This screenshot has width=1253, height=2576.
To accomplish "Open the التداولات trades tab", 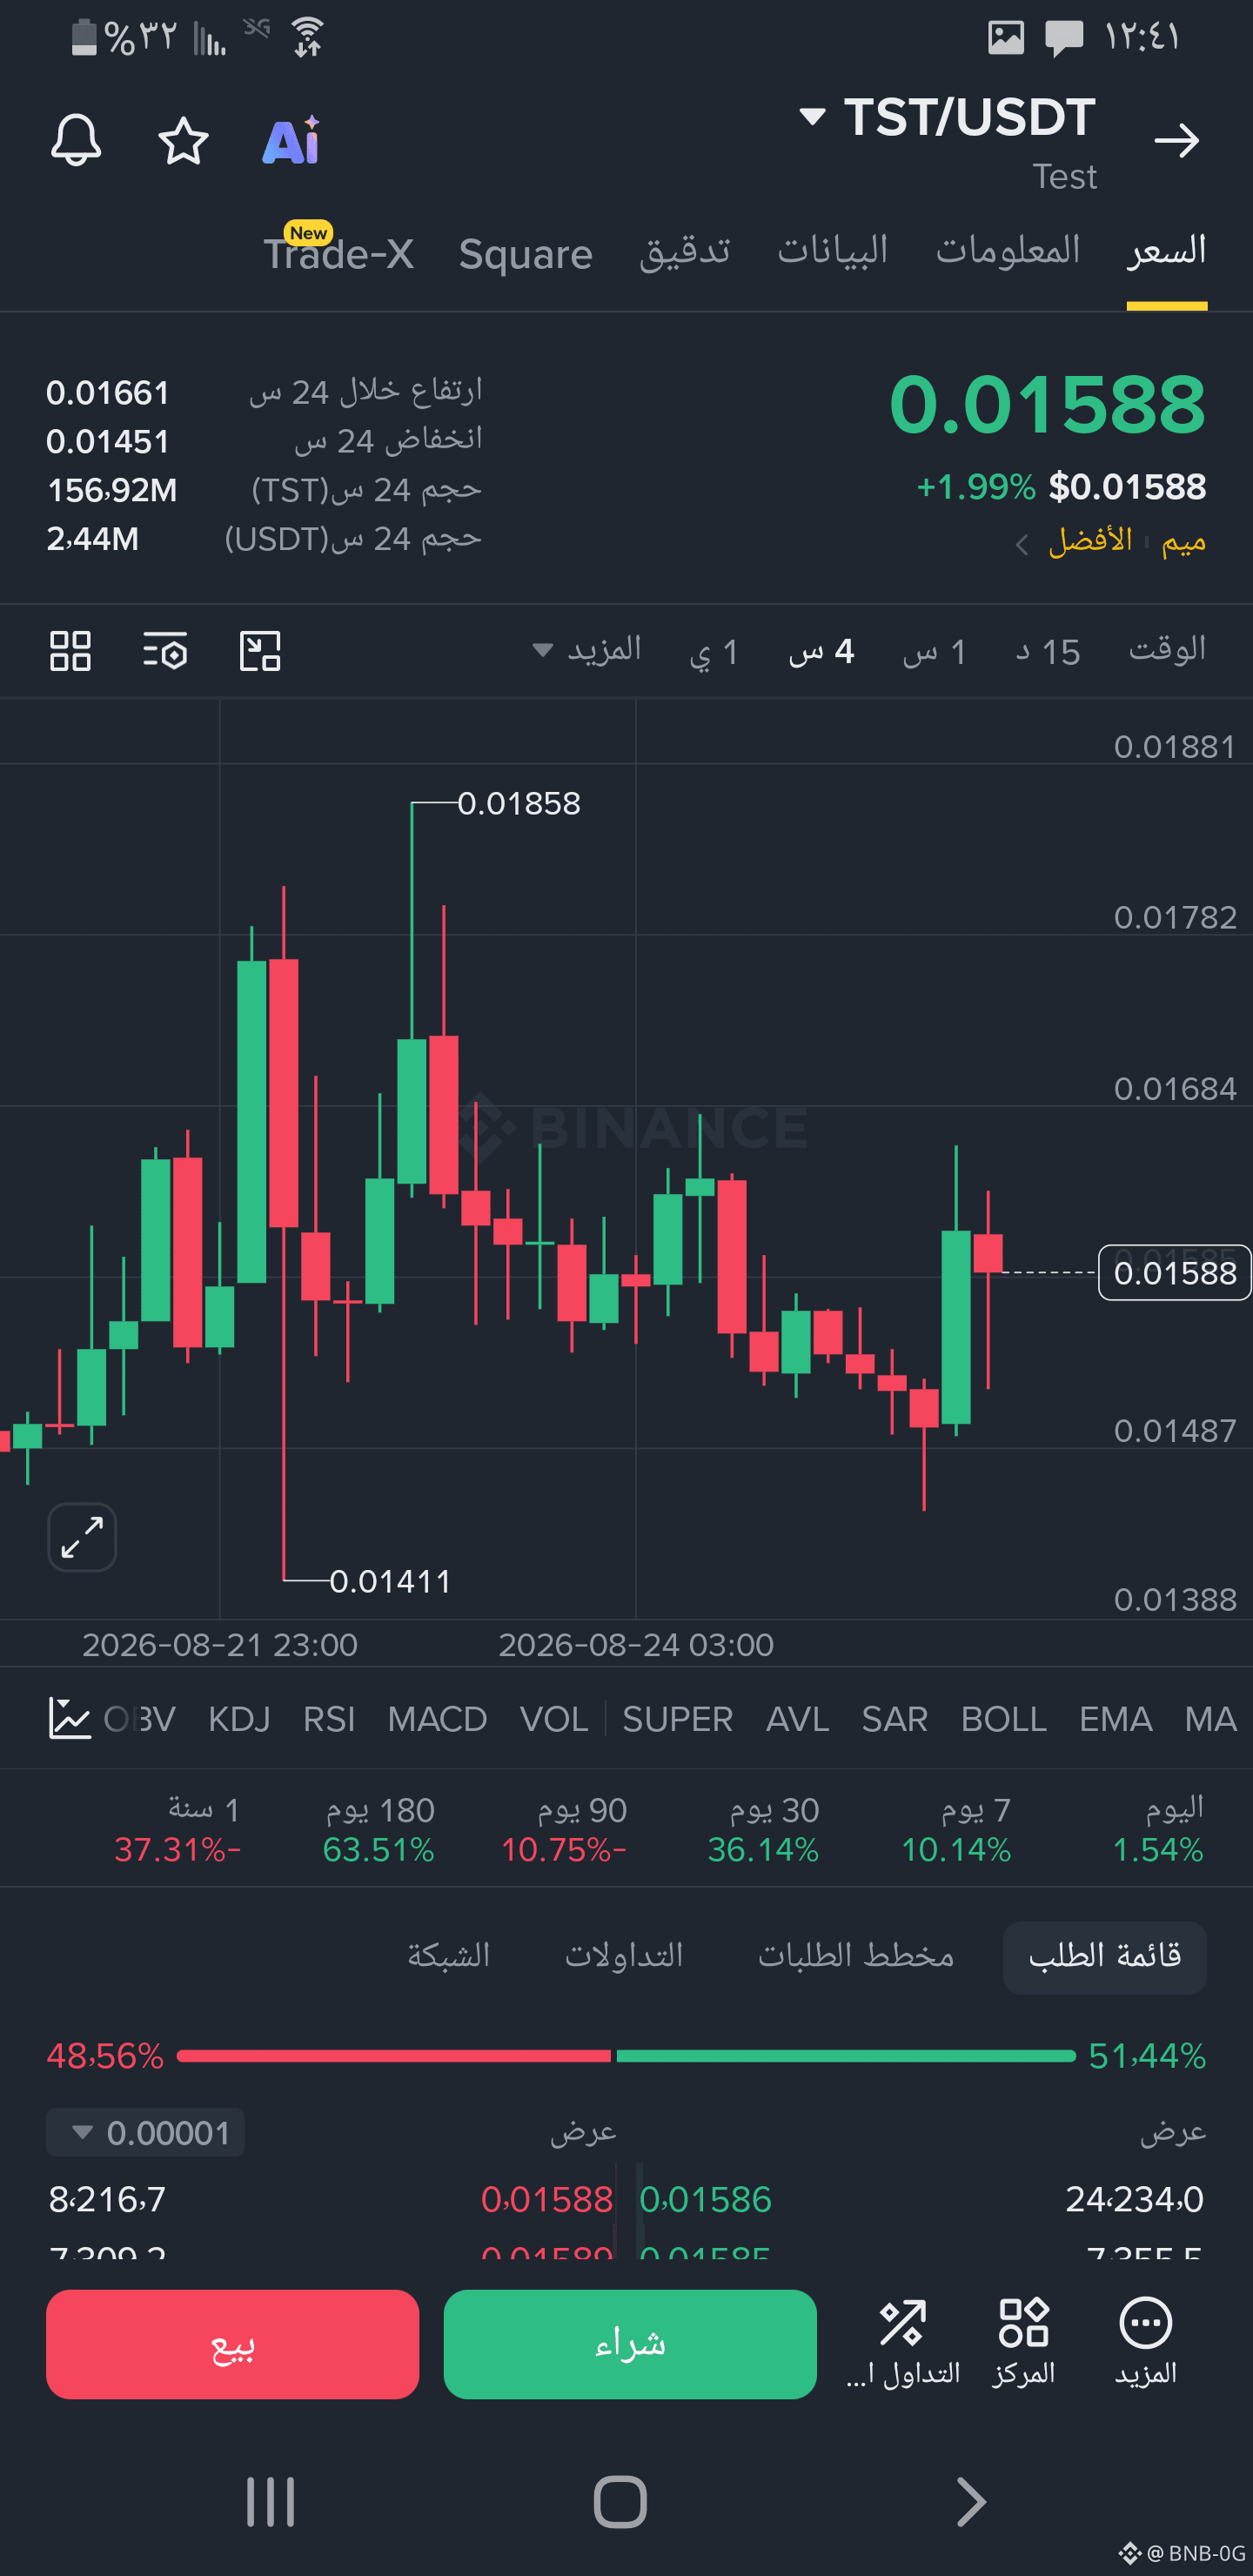I will (x=624, y=1957).
